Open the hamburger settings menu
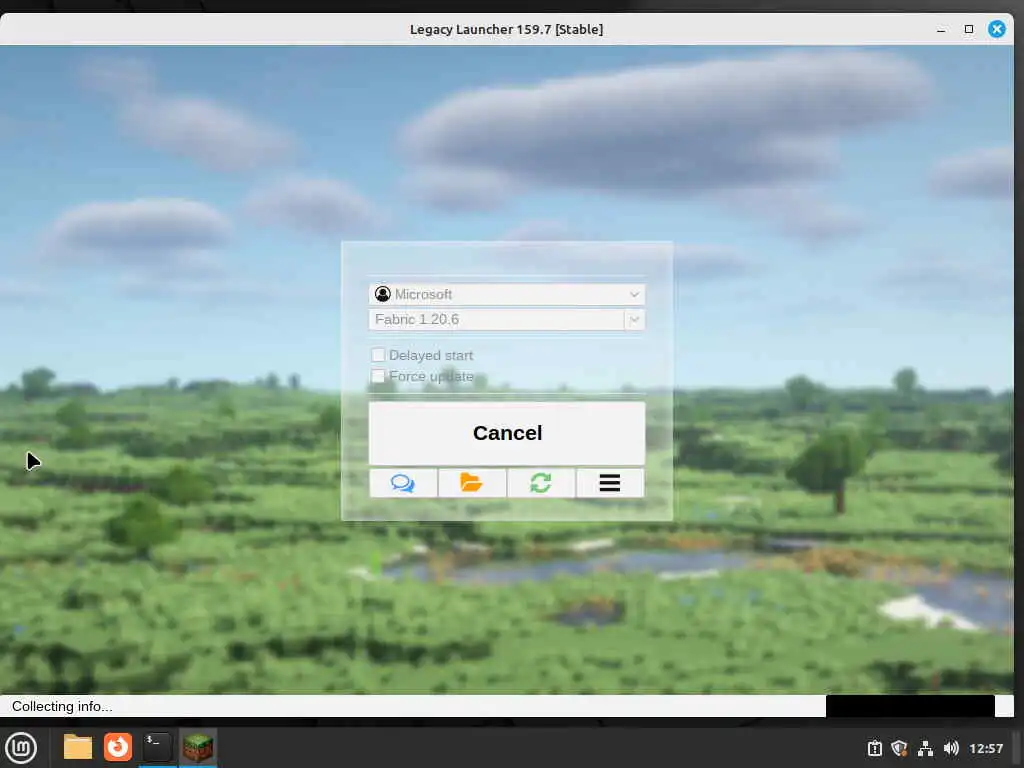Screen dimensions: 1024x768 click(x=610, y=483)
